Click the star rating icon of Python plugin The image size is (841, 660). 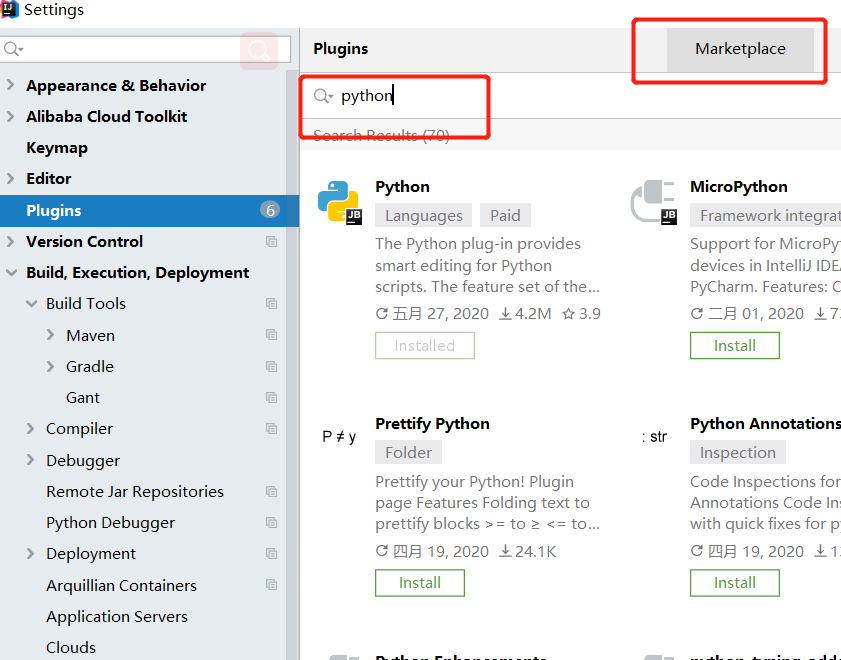pyautogui.click(x=569, y=314)
